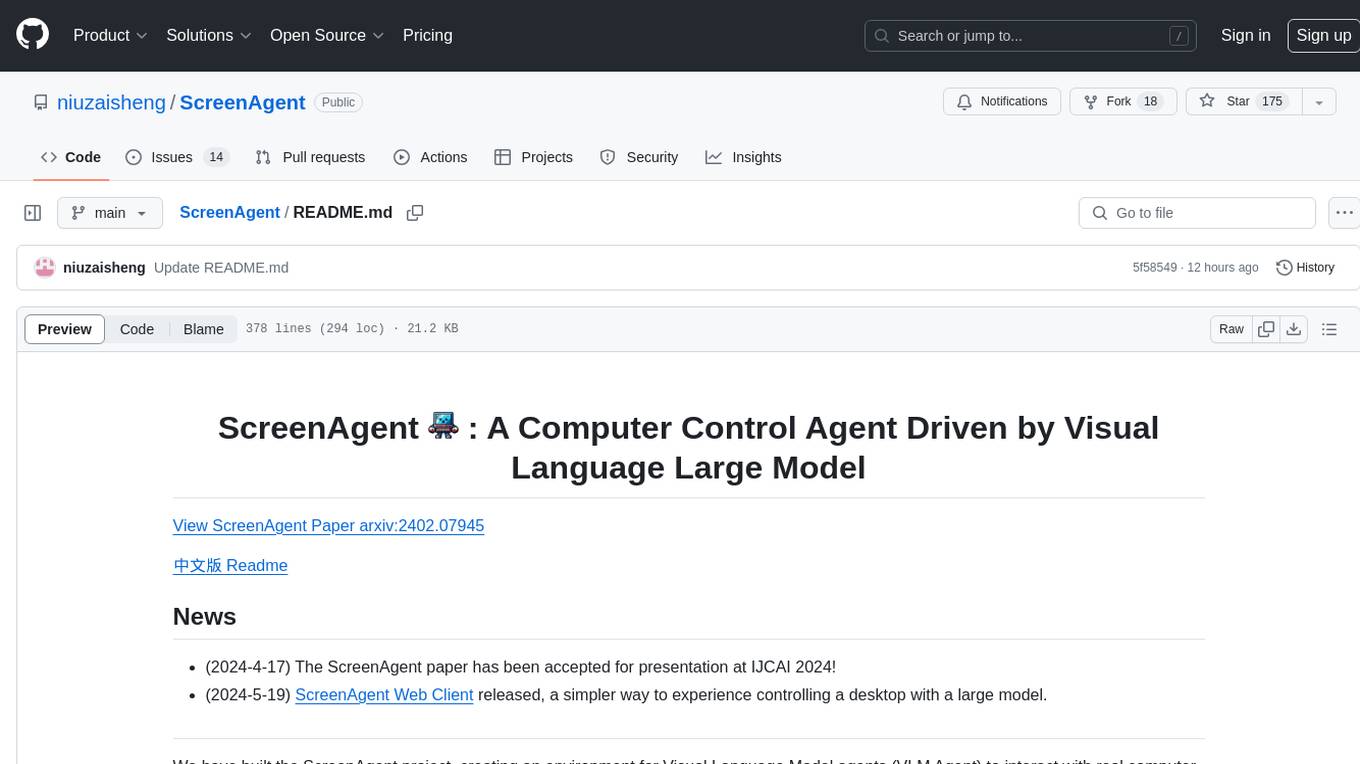Star the ScreenAgent repository
This screenshot has width=1360, height=764.
coord(1242,101)
